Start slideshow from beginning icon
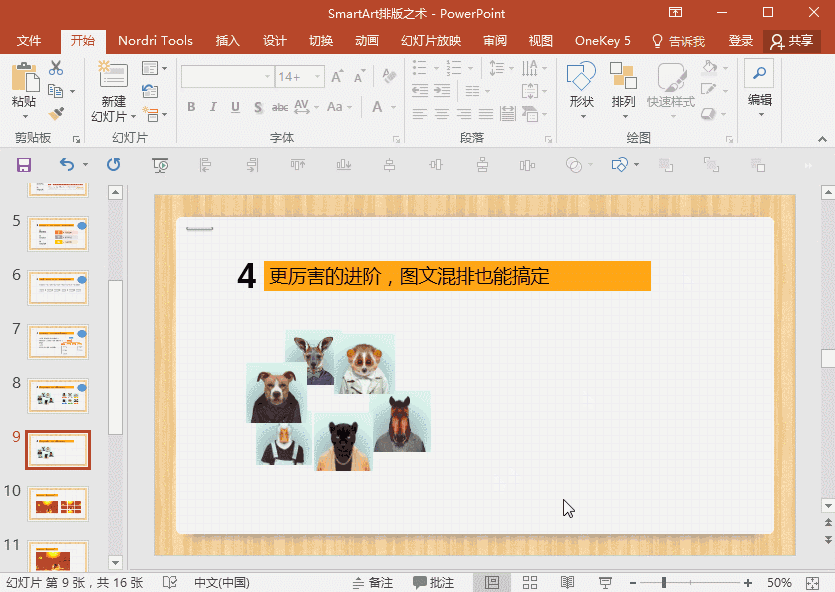The height and width of the screenshot is (592, 835). pos(160,165)
